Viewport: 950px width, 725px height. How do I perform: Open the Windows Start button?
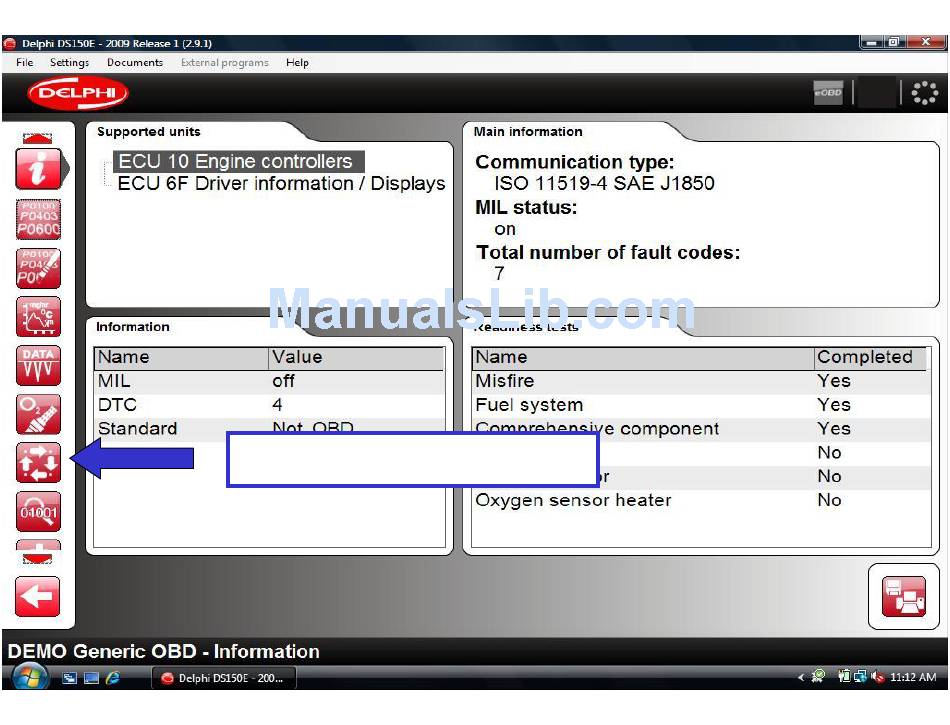[30, 677]
